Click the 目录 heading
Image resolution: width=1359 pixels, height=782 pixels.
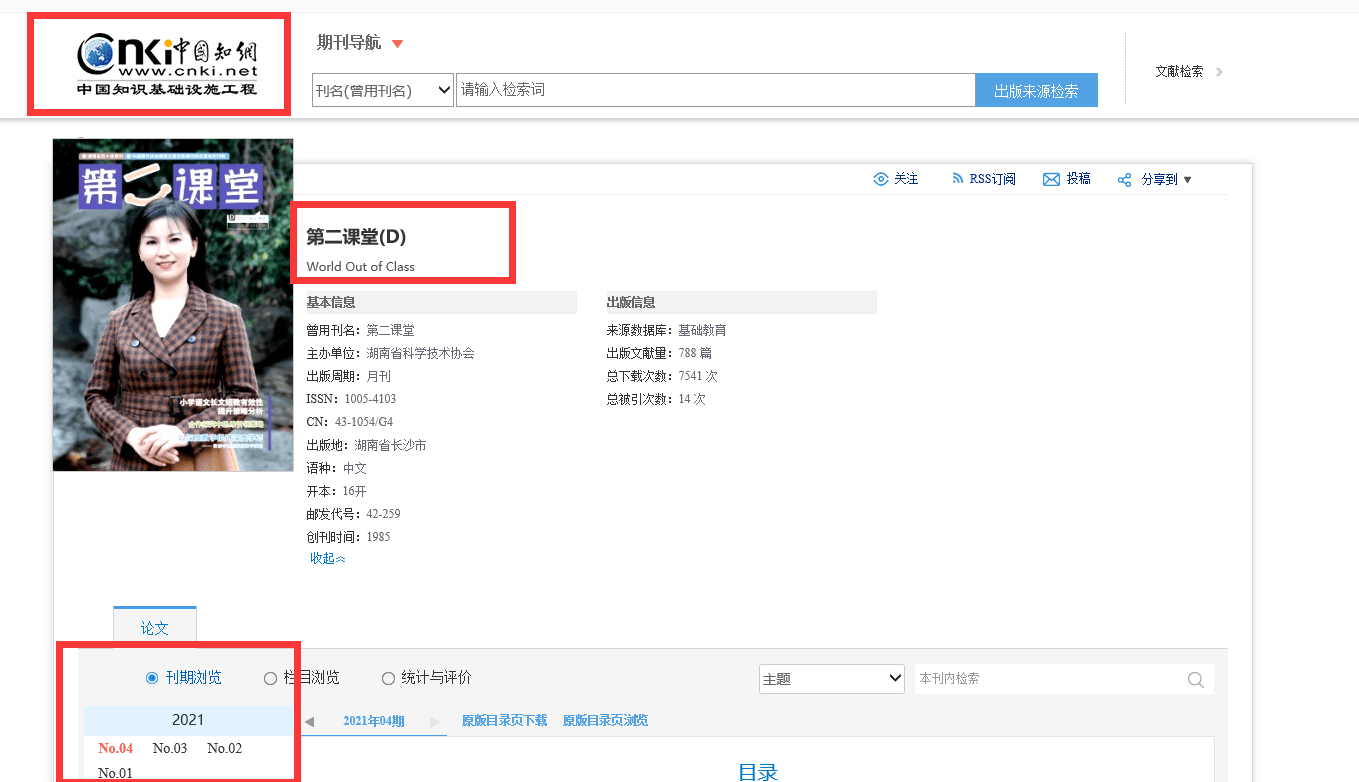(757, 771)
